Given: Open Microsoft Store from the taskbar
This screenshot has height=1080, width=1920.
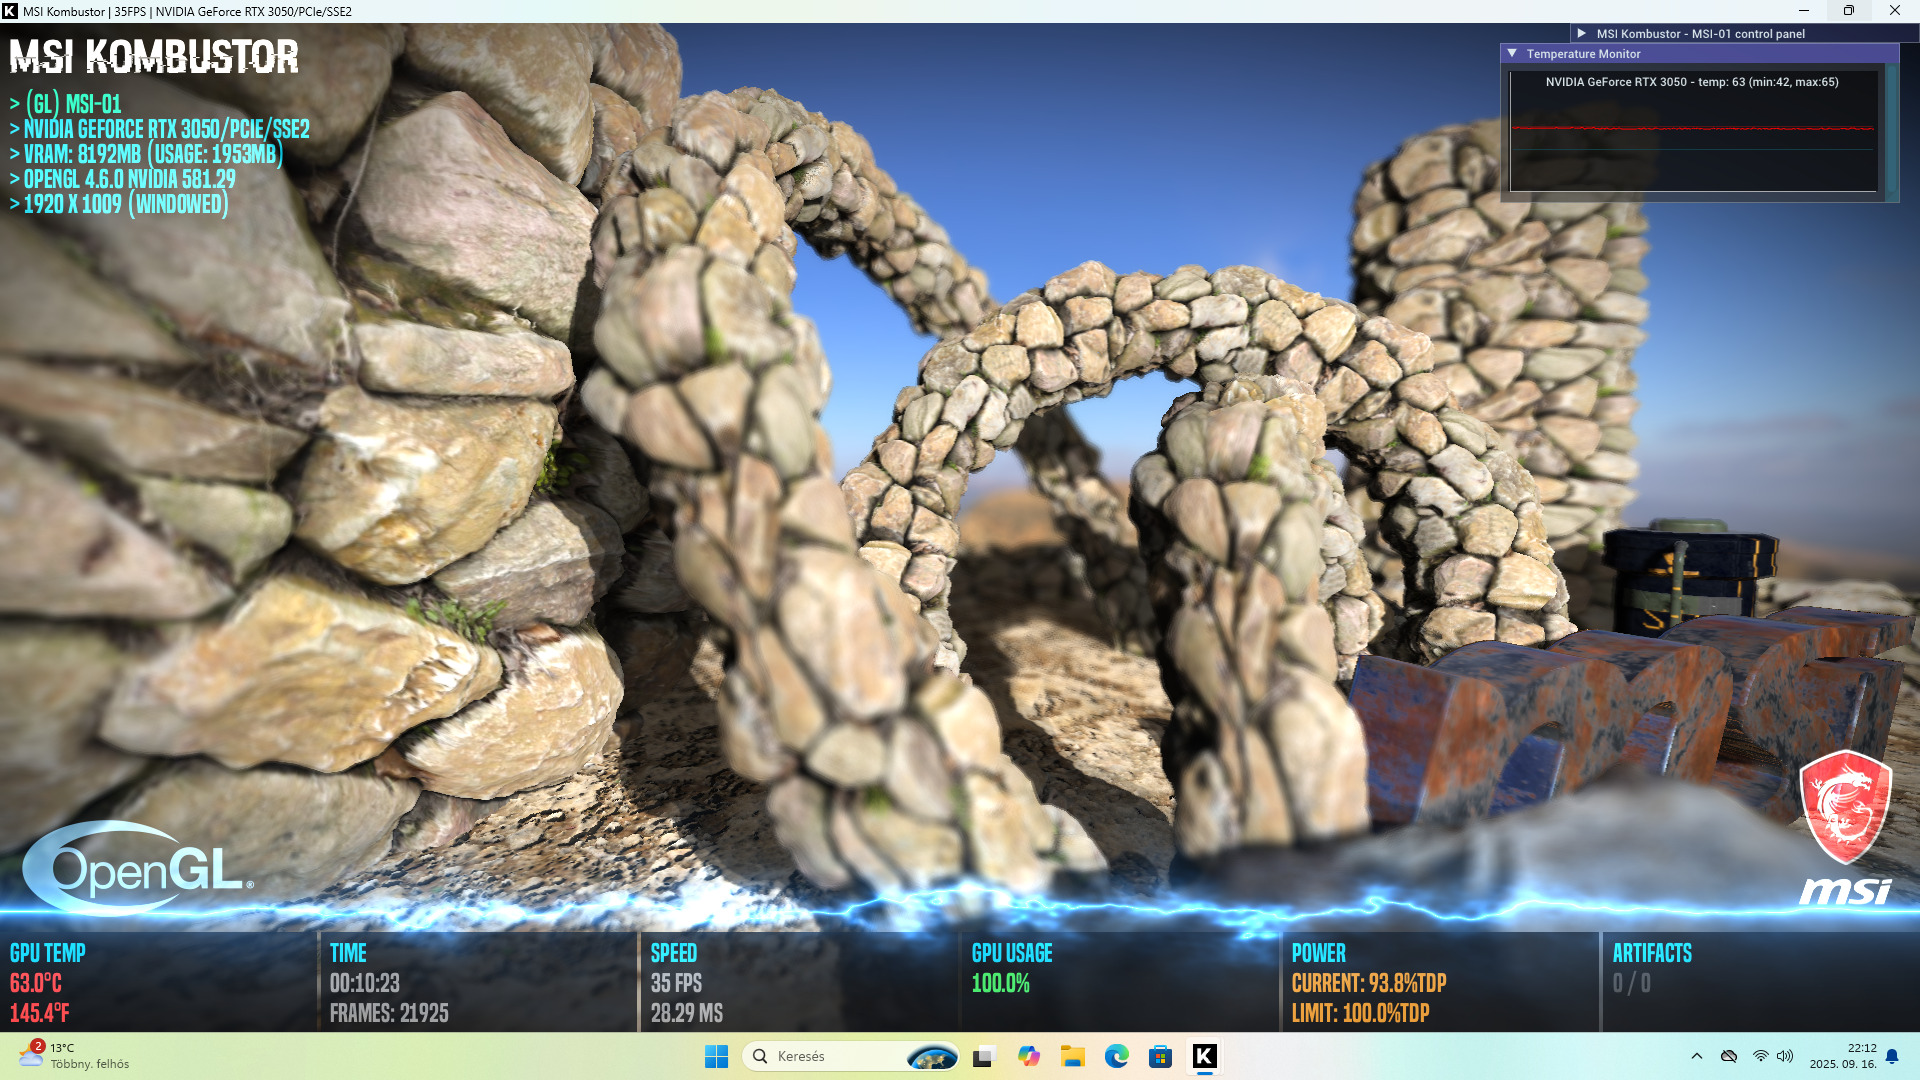Looking at the screenshot, I should (x=1161, y=1056).
